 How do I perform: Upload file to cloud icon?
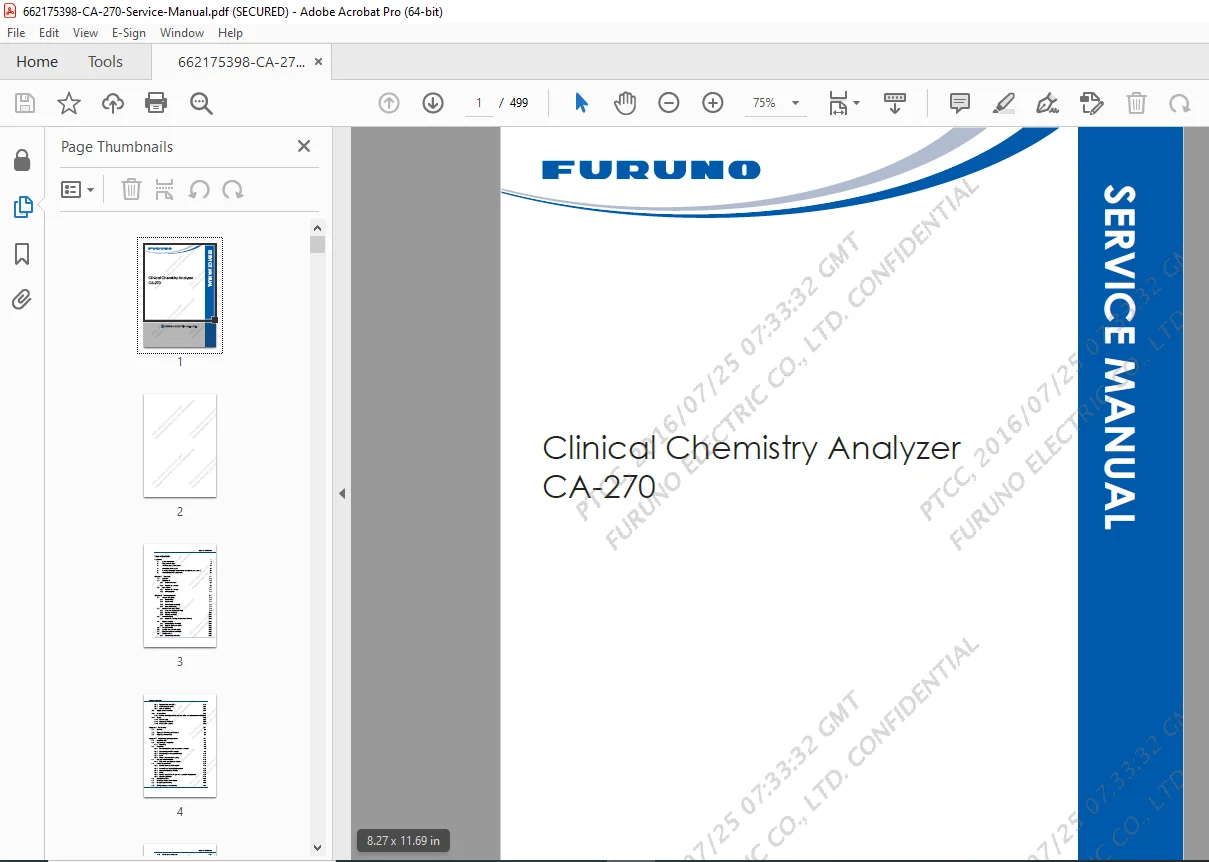pos(113,103)
